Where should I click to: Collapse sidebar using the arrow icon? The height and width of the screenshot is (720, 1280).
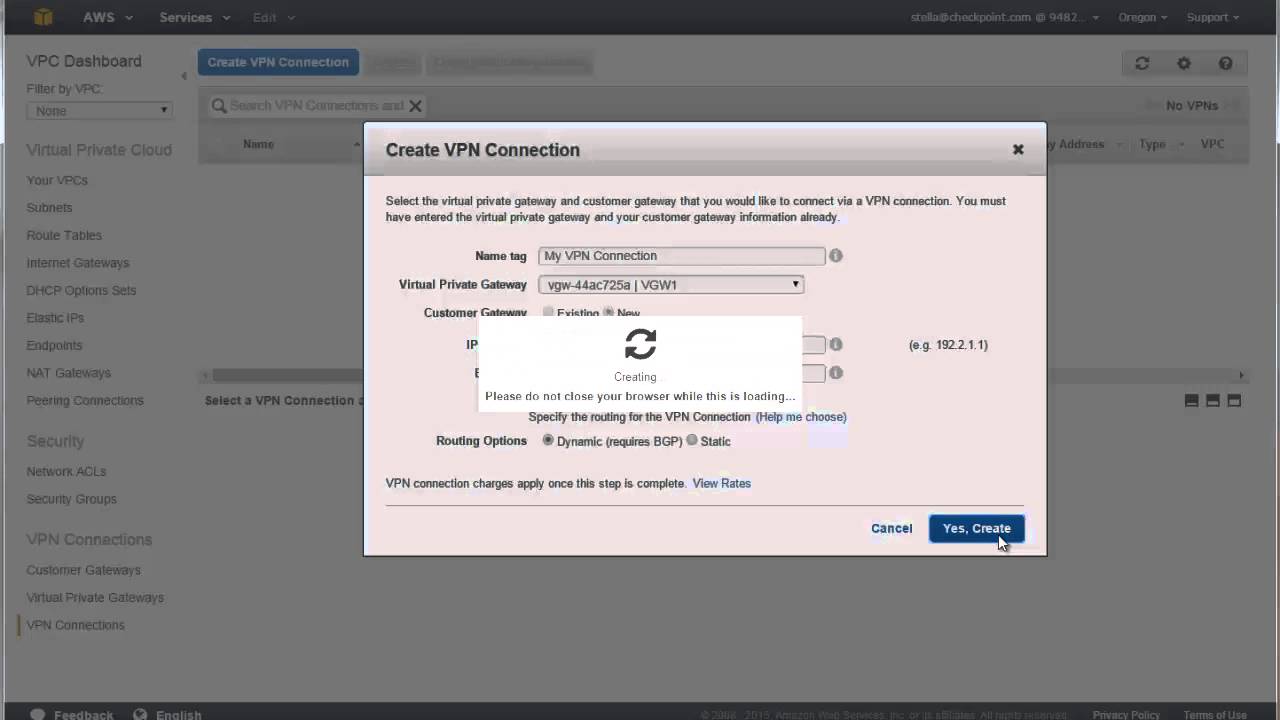click(x=184, y=76)
